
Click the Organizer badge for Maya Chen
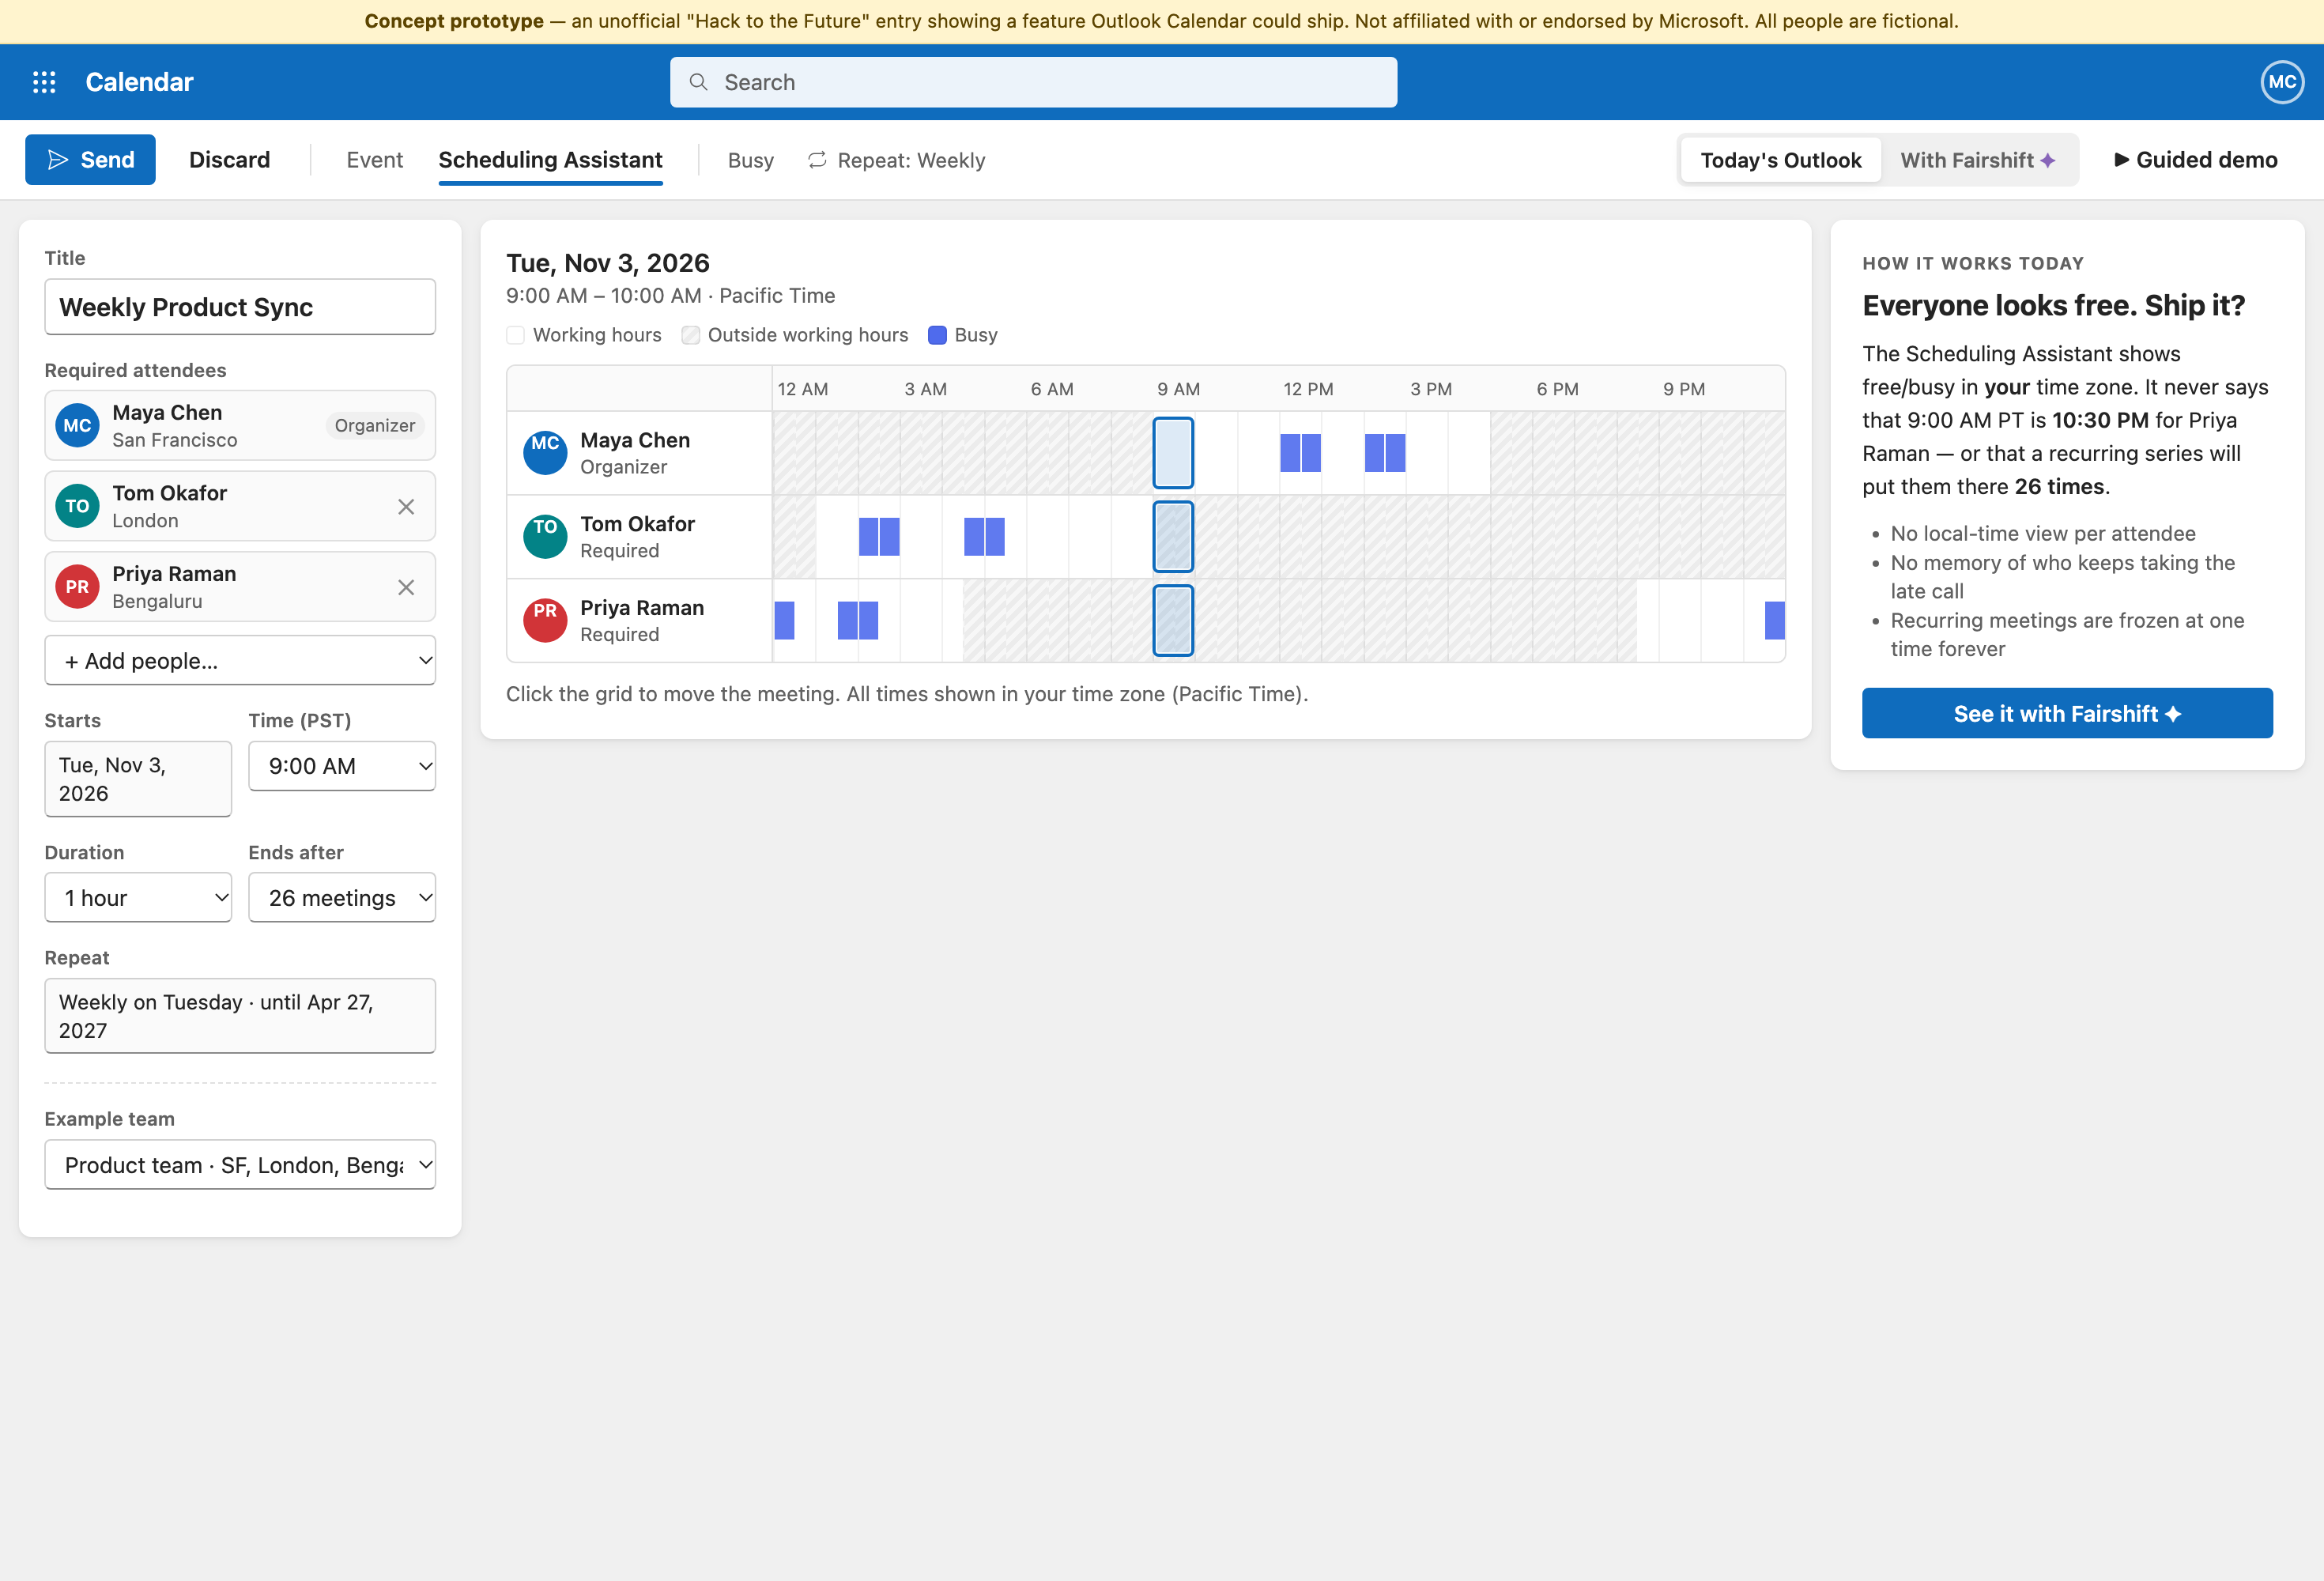[x=375, y=426]
